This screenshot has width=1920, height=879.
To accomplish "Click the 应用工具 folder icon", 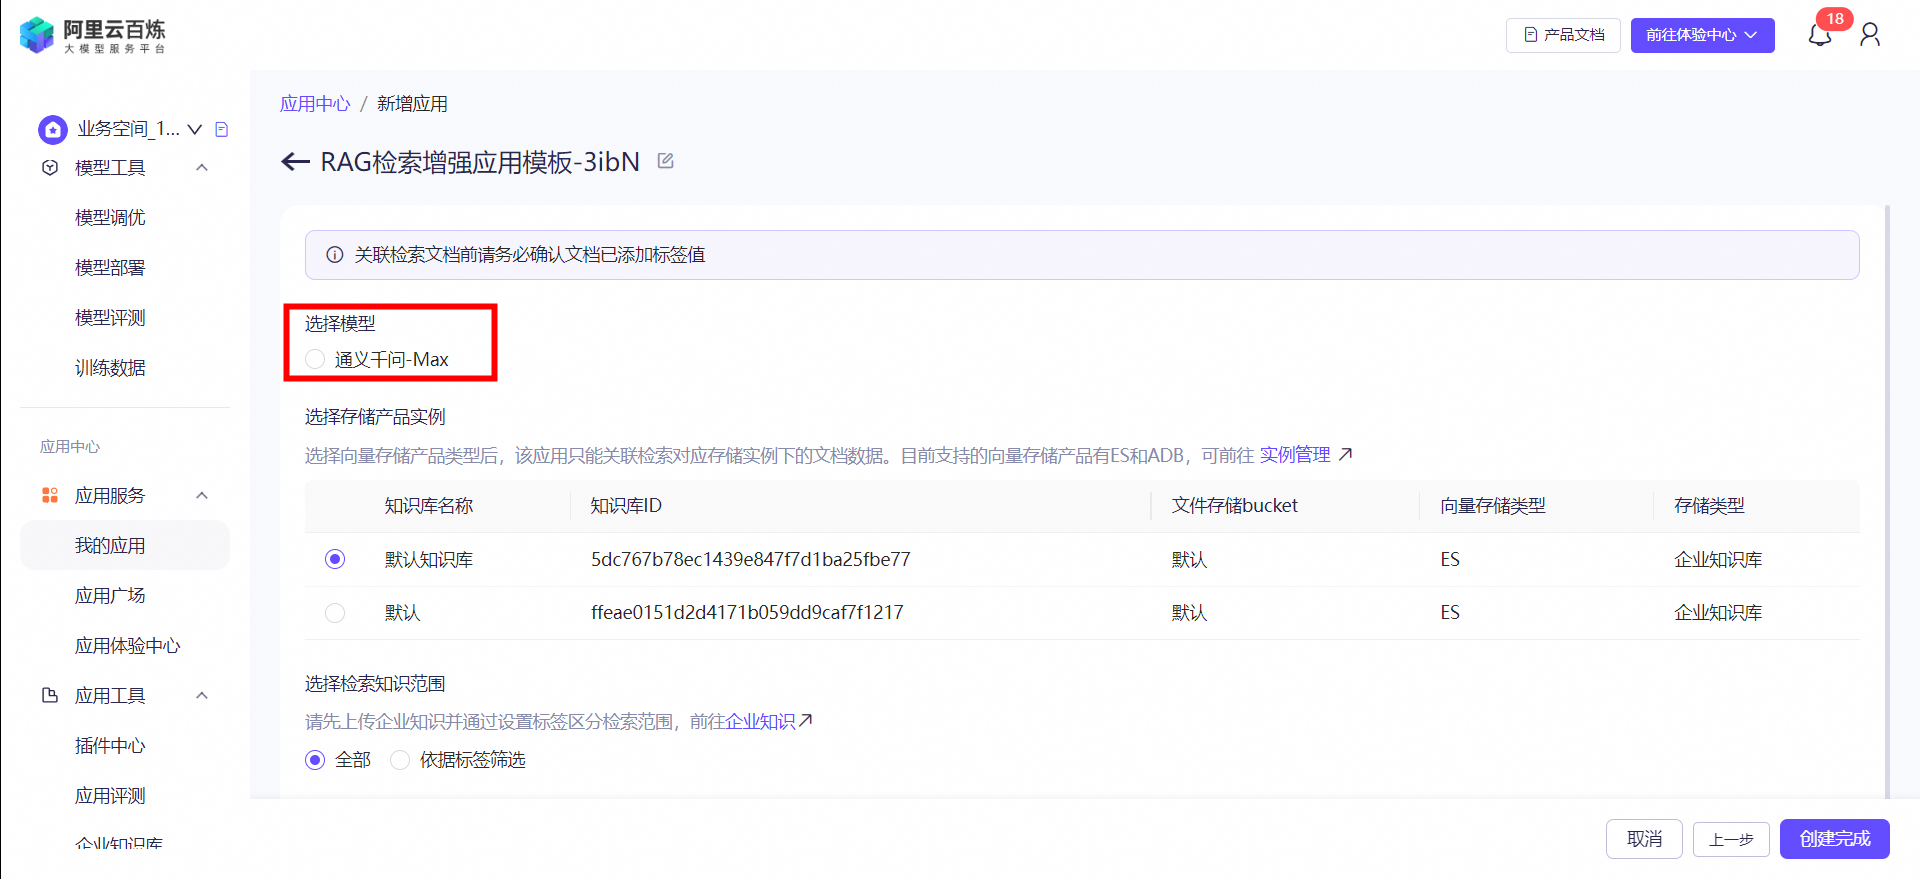I will [50, 695].
